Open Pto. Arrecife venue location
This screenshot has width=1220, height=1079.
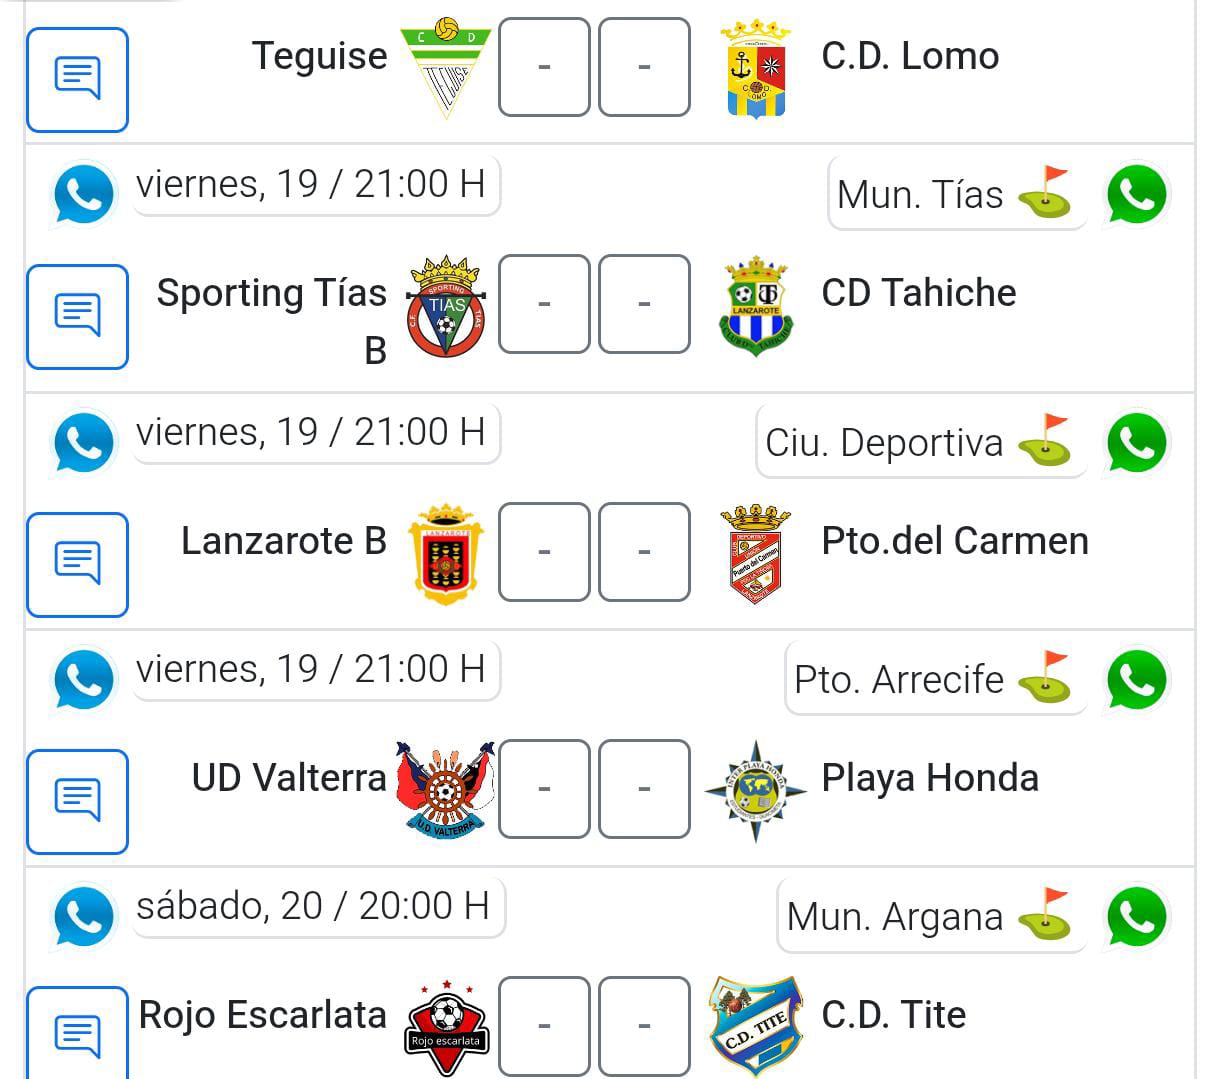click(935, 680)
